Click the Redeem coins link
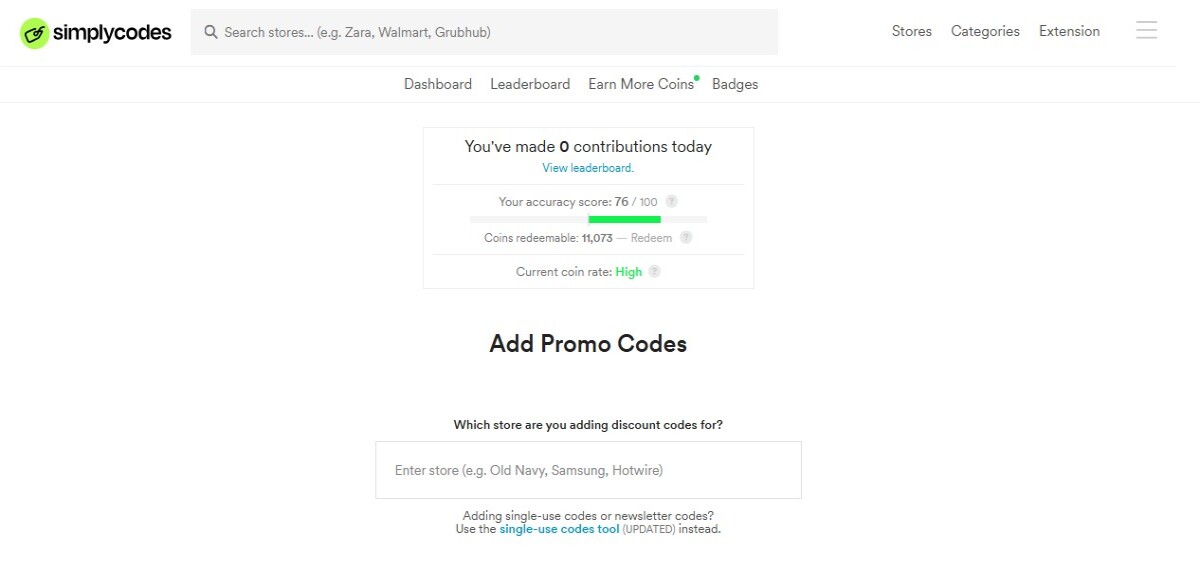This screenshot has width=1200, height=570. tap(651, 238)
